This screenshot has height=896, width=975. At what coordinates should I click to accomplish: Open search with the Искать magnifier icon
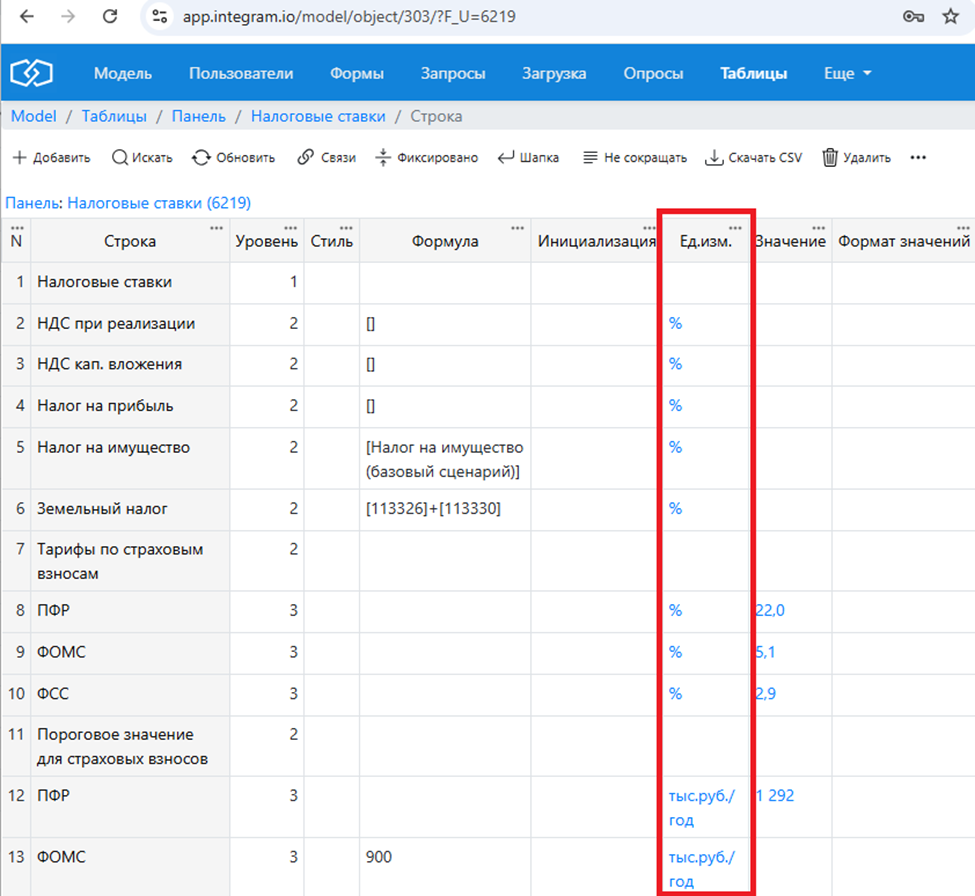(119, 158)
